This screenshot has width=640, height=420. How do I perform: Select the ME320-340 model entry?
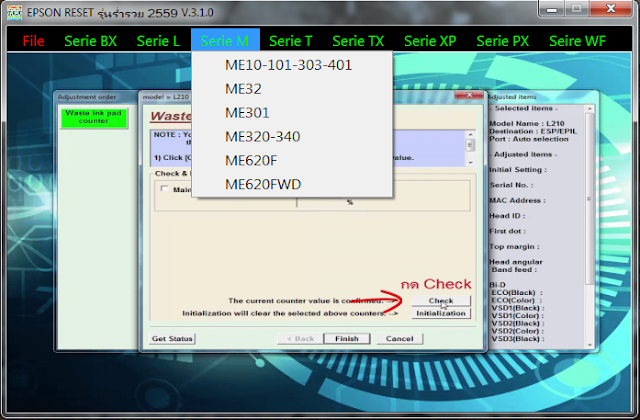pyautogui.click(x=292, y=136)
